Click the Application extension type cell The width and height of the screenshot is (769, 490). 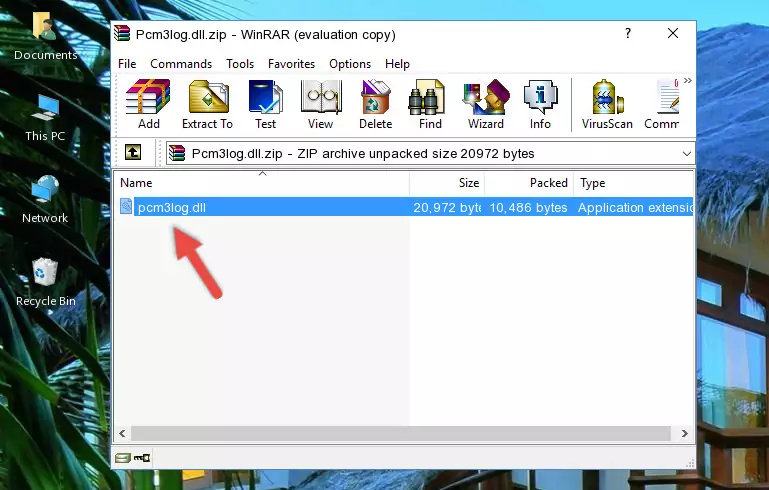click(635, 207)
